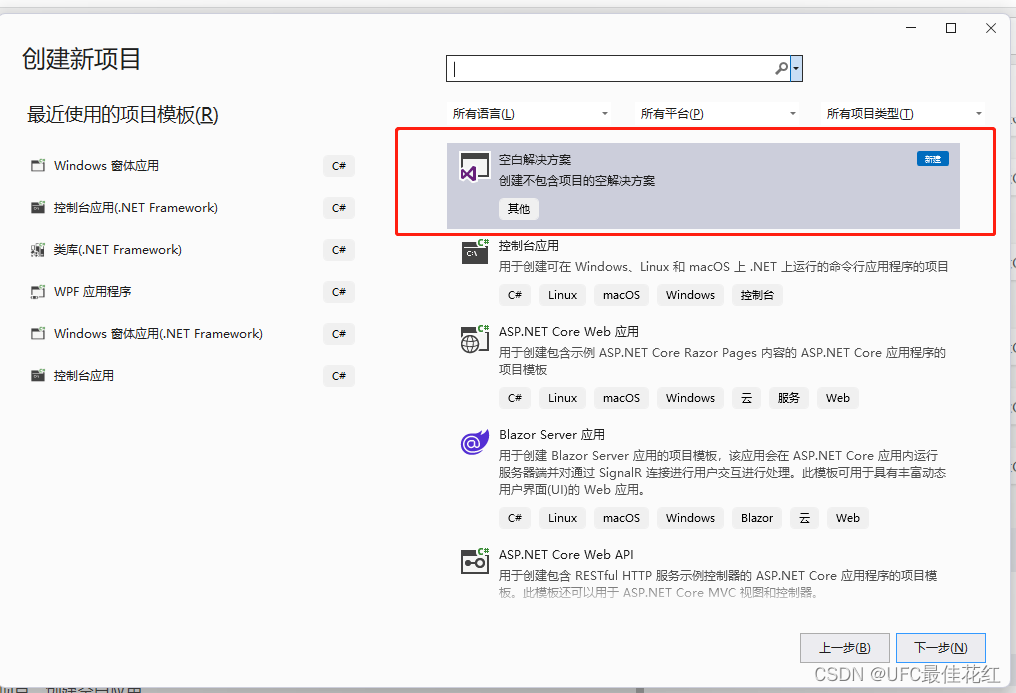Select the Blazor Server 应用 icon
Image resolution: width=1016 pixels, height=693 pixels.
474,442
